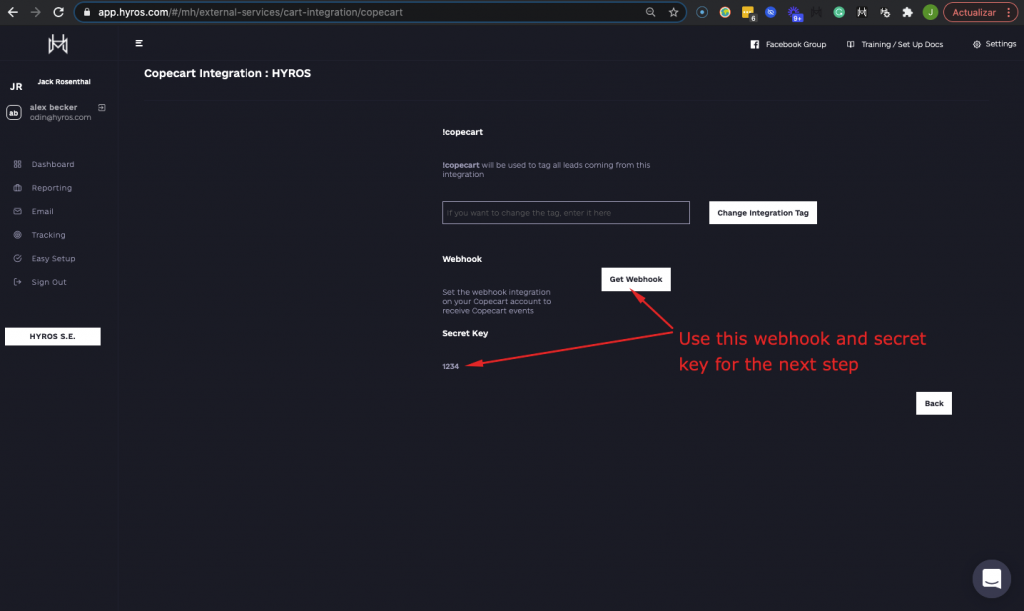Click the Settings gear icon
1024x611 pixels.
[977, 44]
